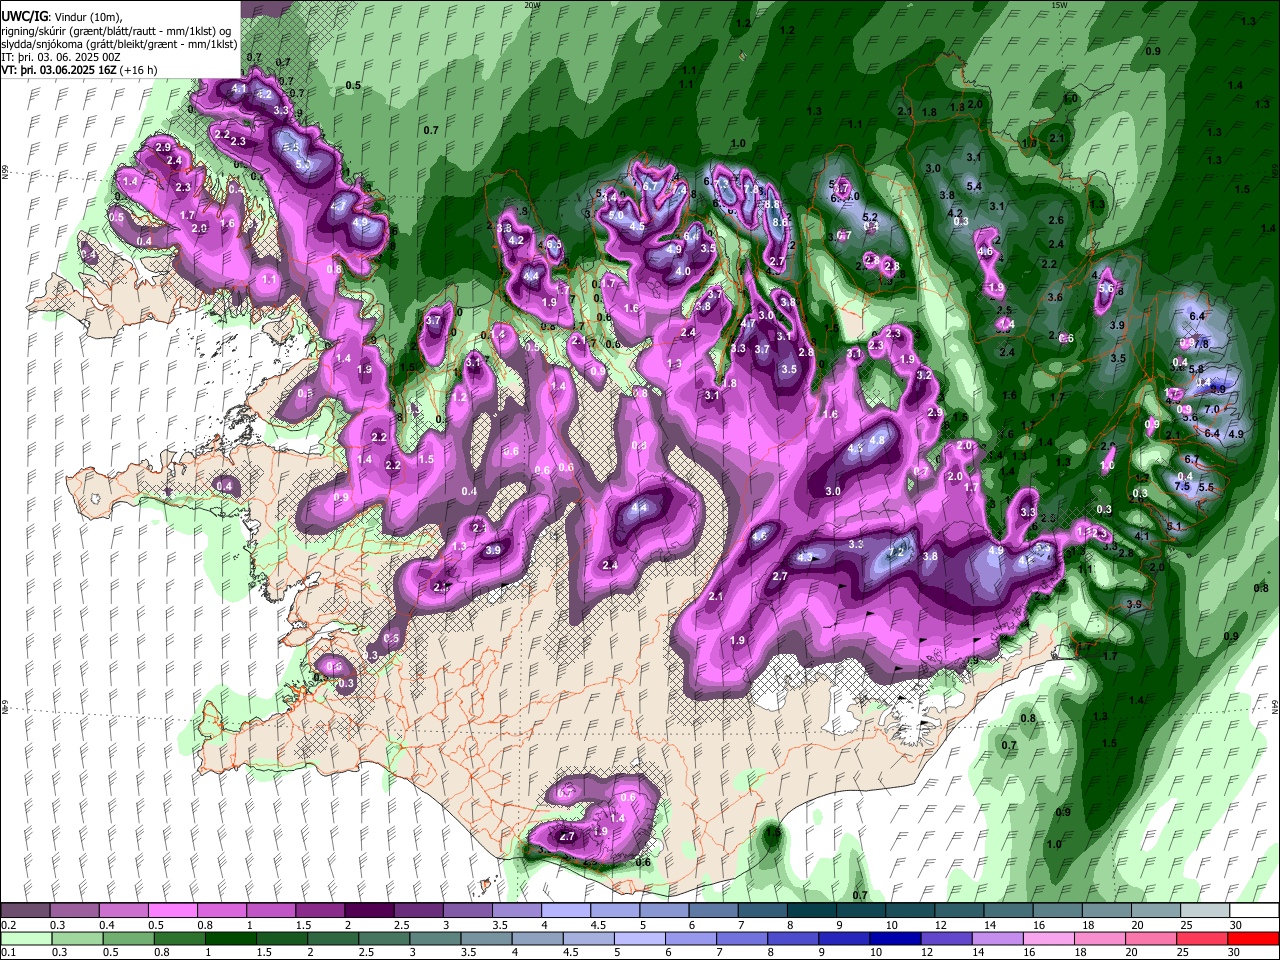Select the light pink rain swatch between 16 and 18

click(1048, 938)
